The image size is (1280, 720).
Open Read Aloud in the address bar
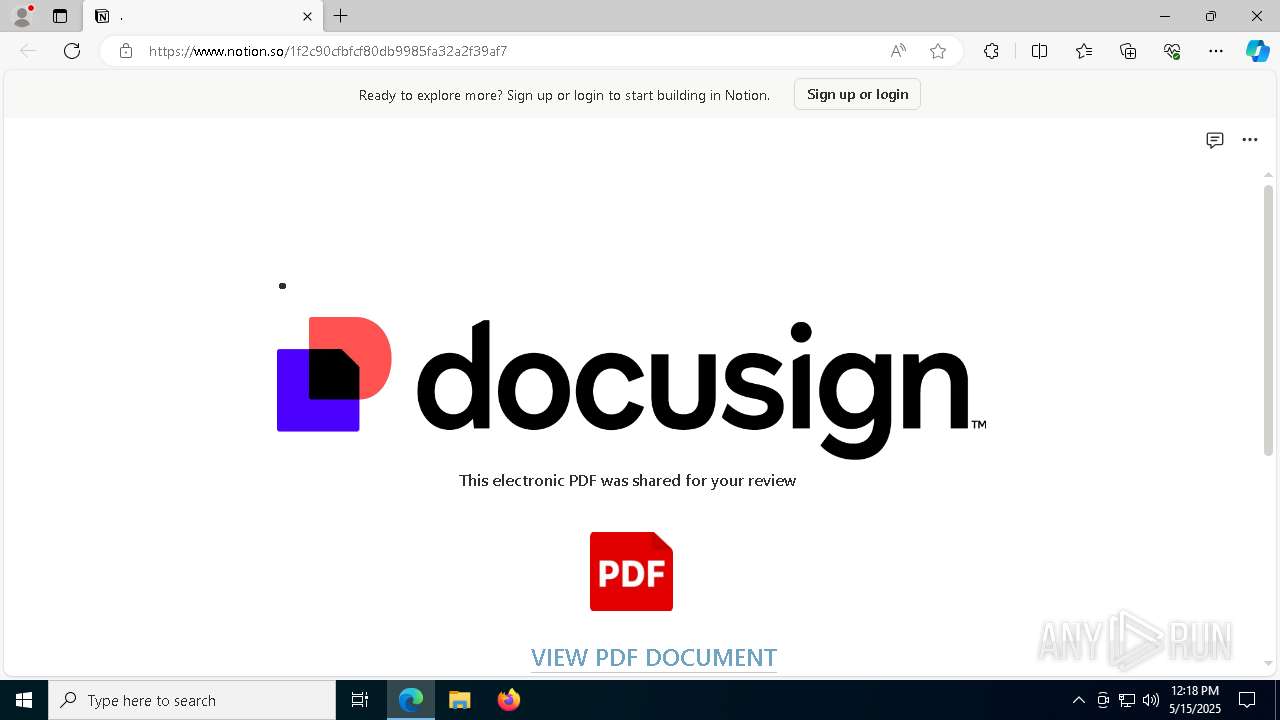point(898,51)
